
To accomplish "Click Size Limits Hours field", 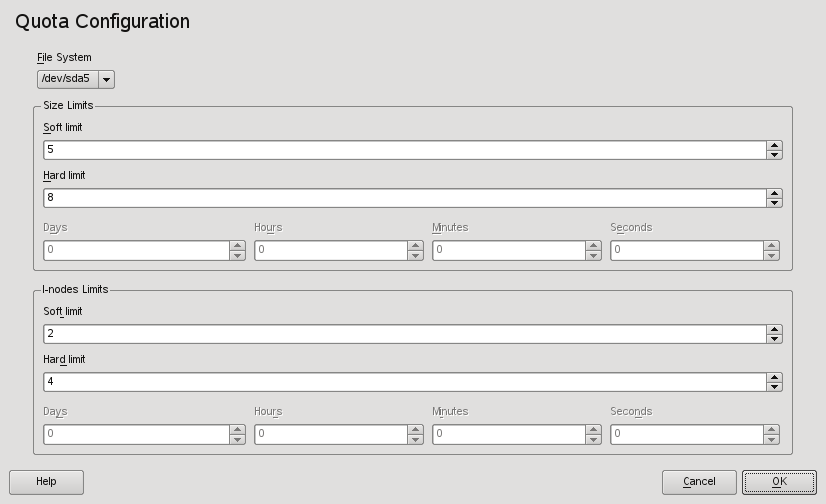I will click(x=330, y=250).
